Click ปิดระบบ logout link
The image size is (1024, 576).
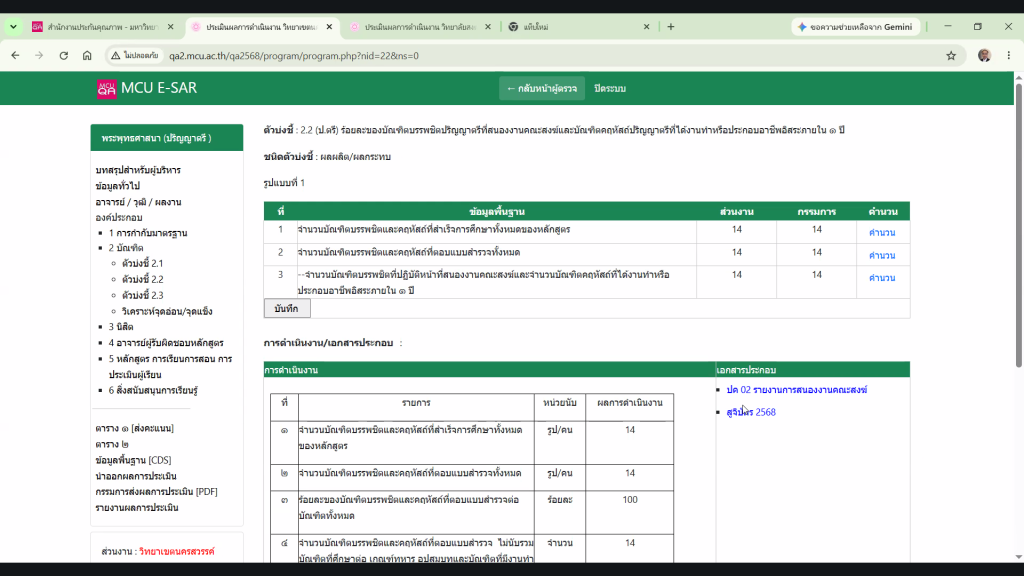tap(610, 88)
